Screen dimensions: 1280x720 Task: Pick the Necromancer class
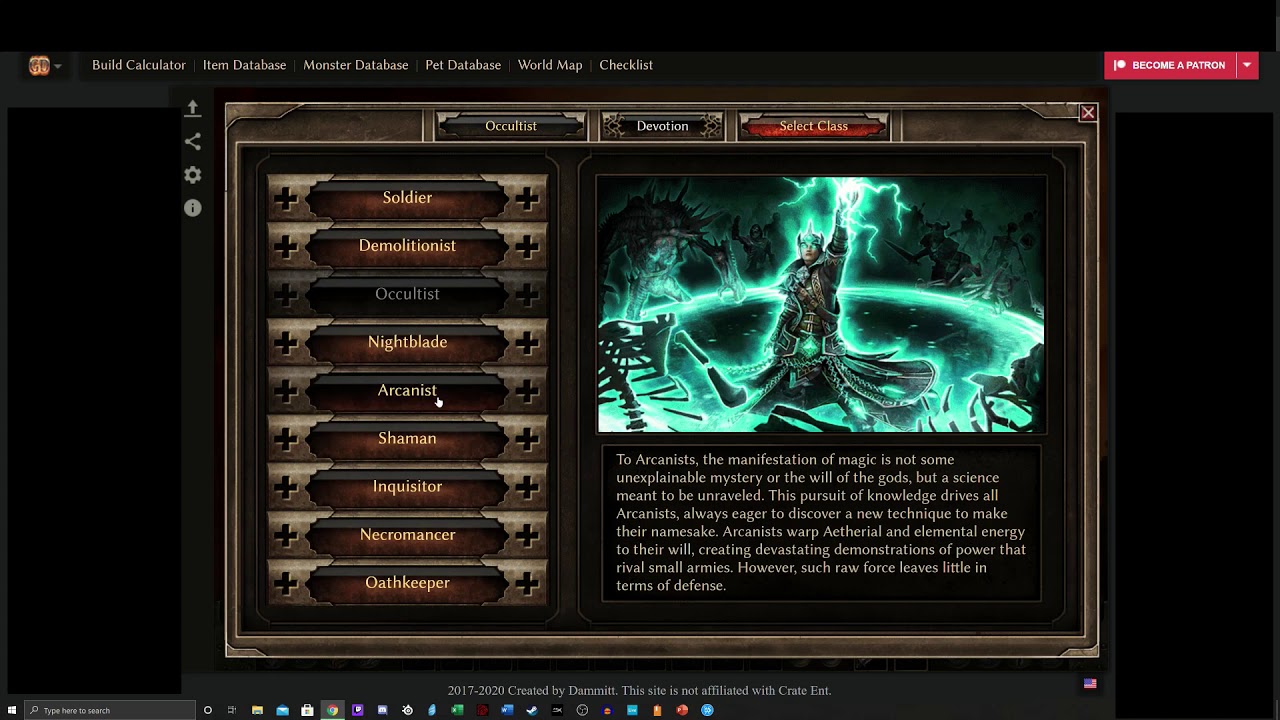coord(407,535)
